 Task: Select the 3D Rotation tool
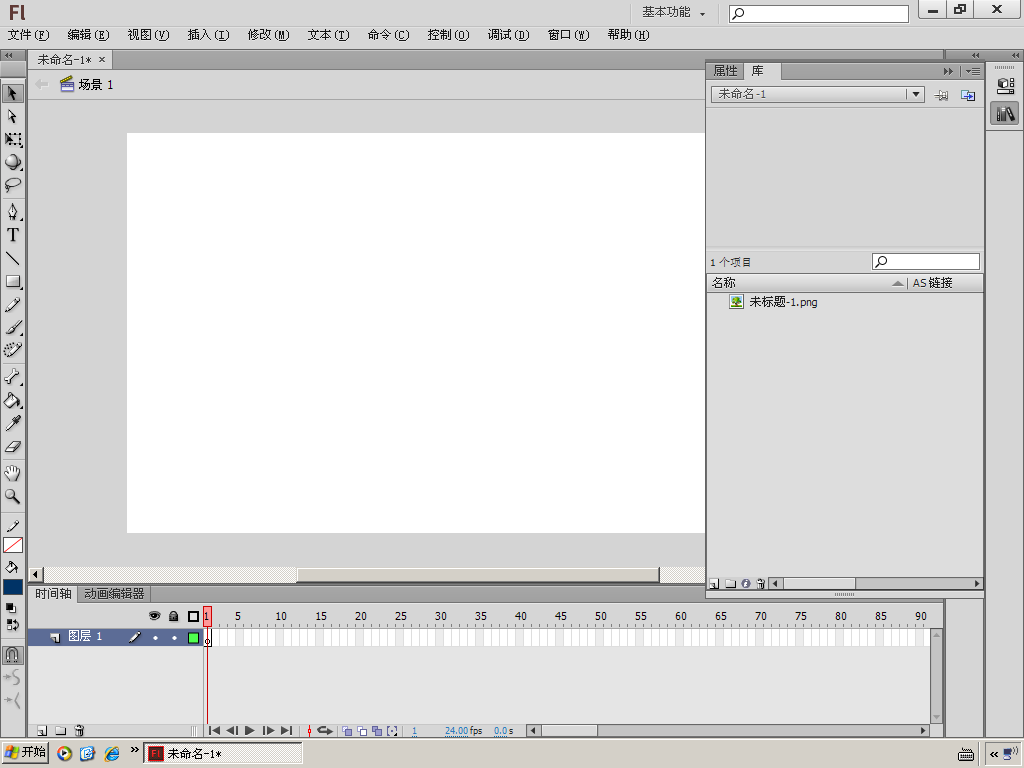[x=12, y=162]
